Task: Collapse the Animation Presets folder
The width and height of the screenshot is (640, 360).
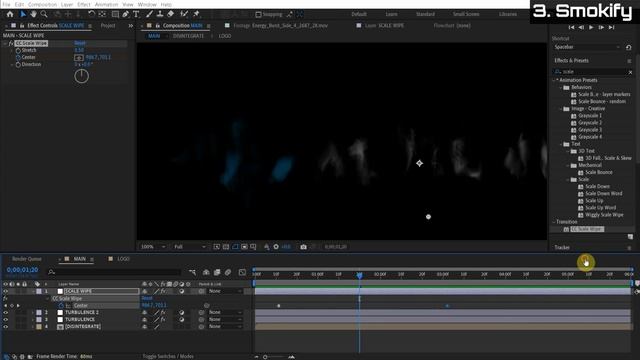Action: click(x=554, y=80)
